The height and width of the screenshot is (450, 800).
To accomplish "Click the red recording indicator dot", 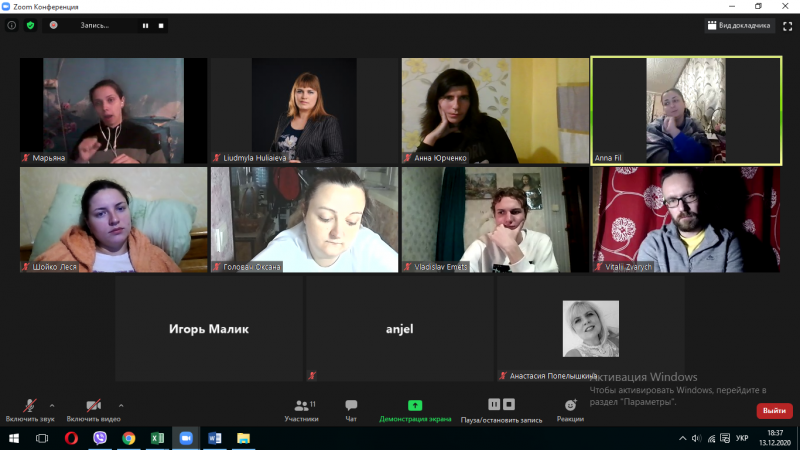I will click(54, 25).
